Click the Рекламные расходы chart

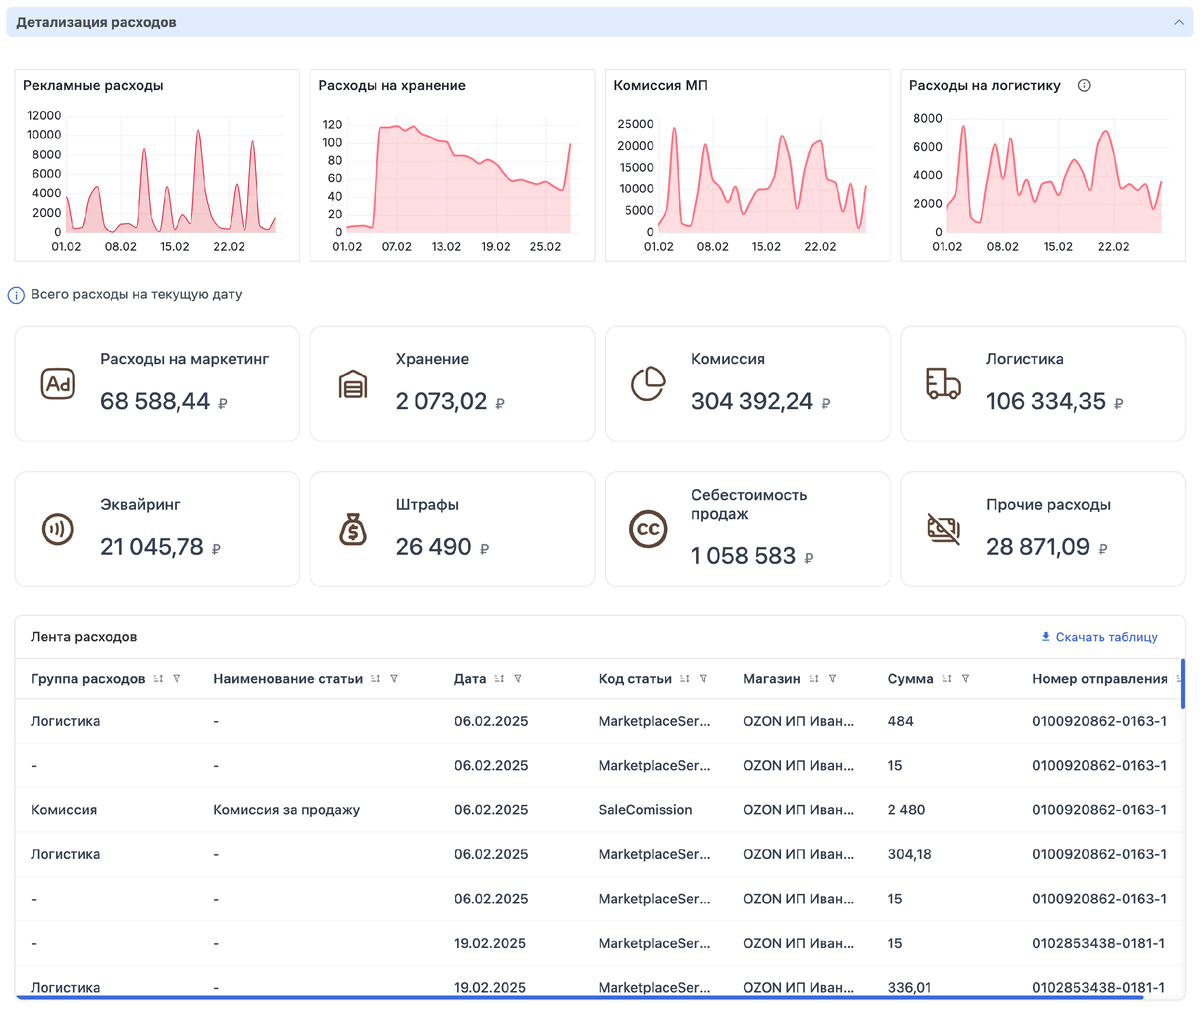(x=157, y=165)
